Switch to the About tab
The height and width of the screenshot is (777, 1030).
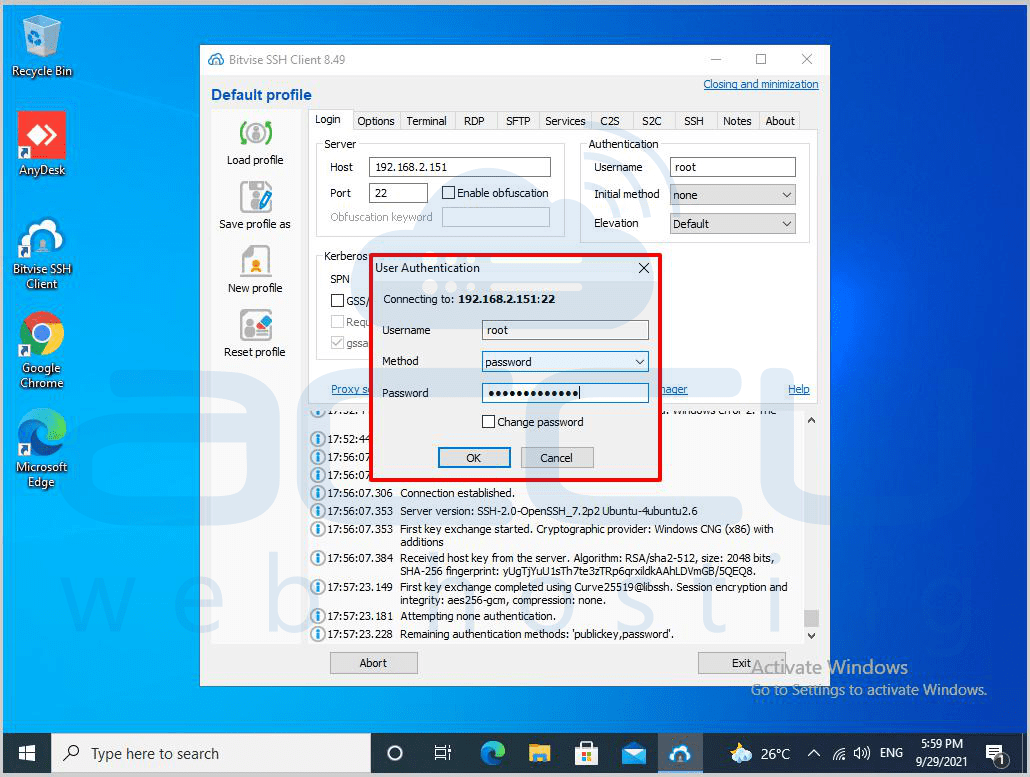[780, 121]
